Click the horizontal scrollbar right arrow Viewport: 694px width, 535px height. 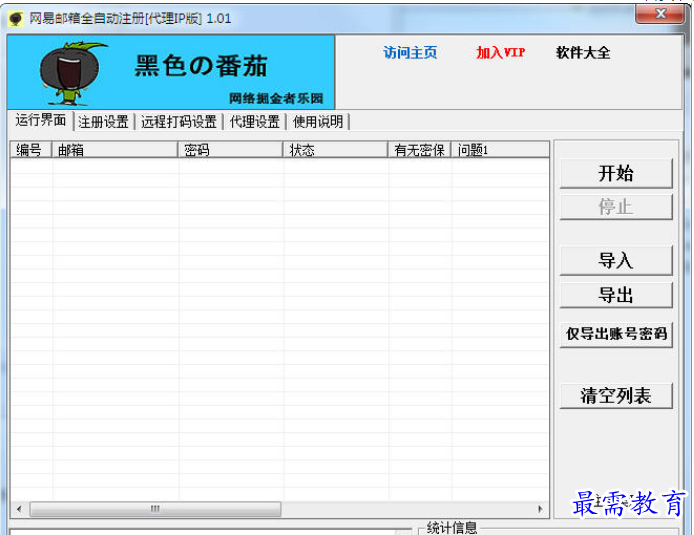(x=540, y=509)
